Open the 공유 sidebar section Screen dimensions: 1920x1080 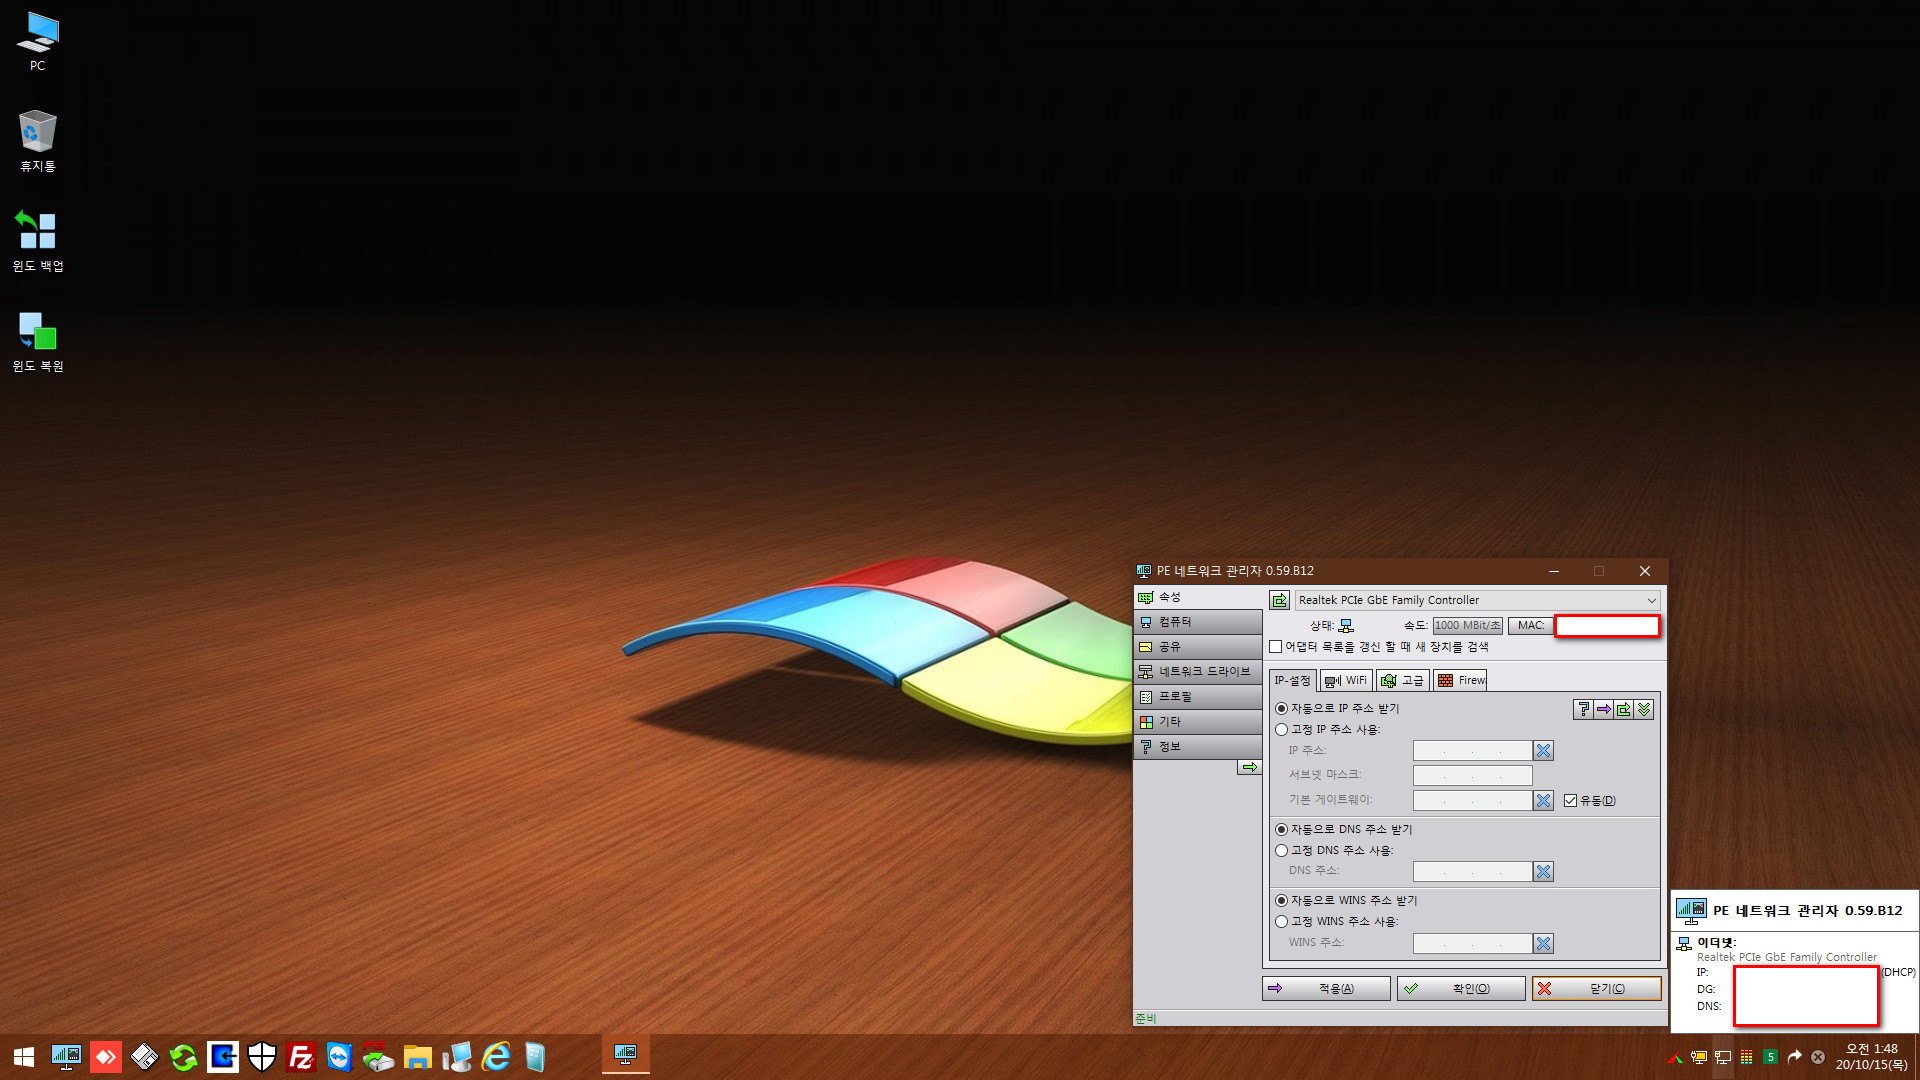[1198, 647]
